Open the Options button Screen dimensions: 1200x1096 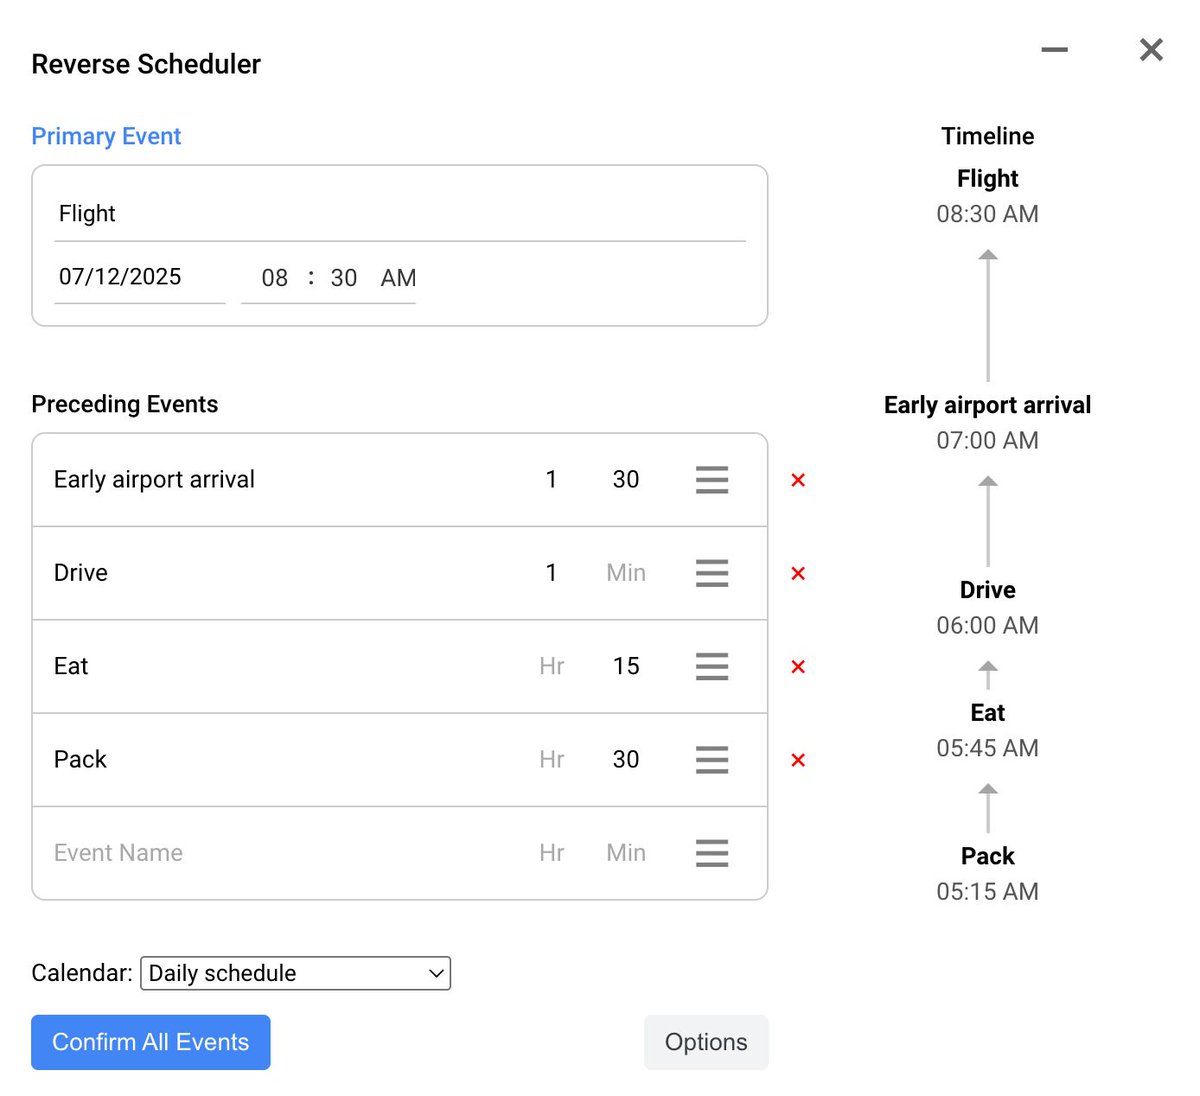(706, 1042)
